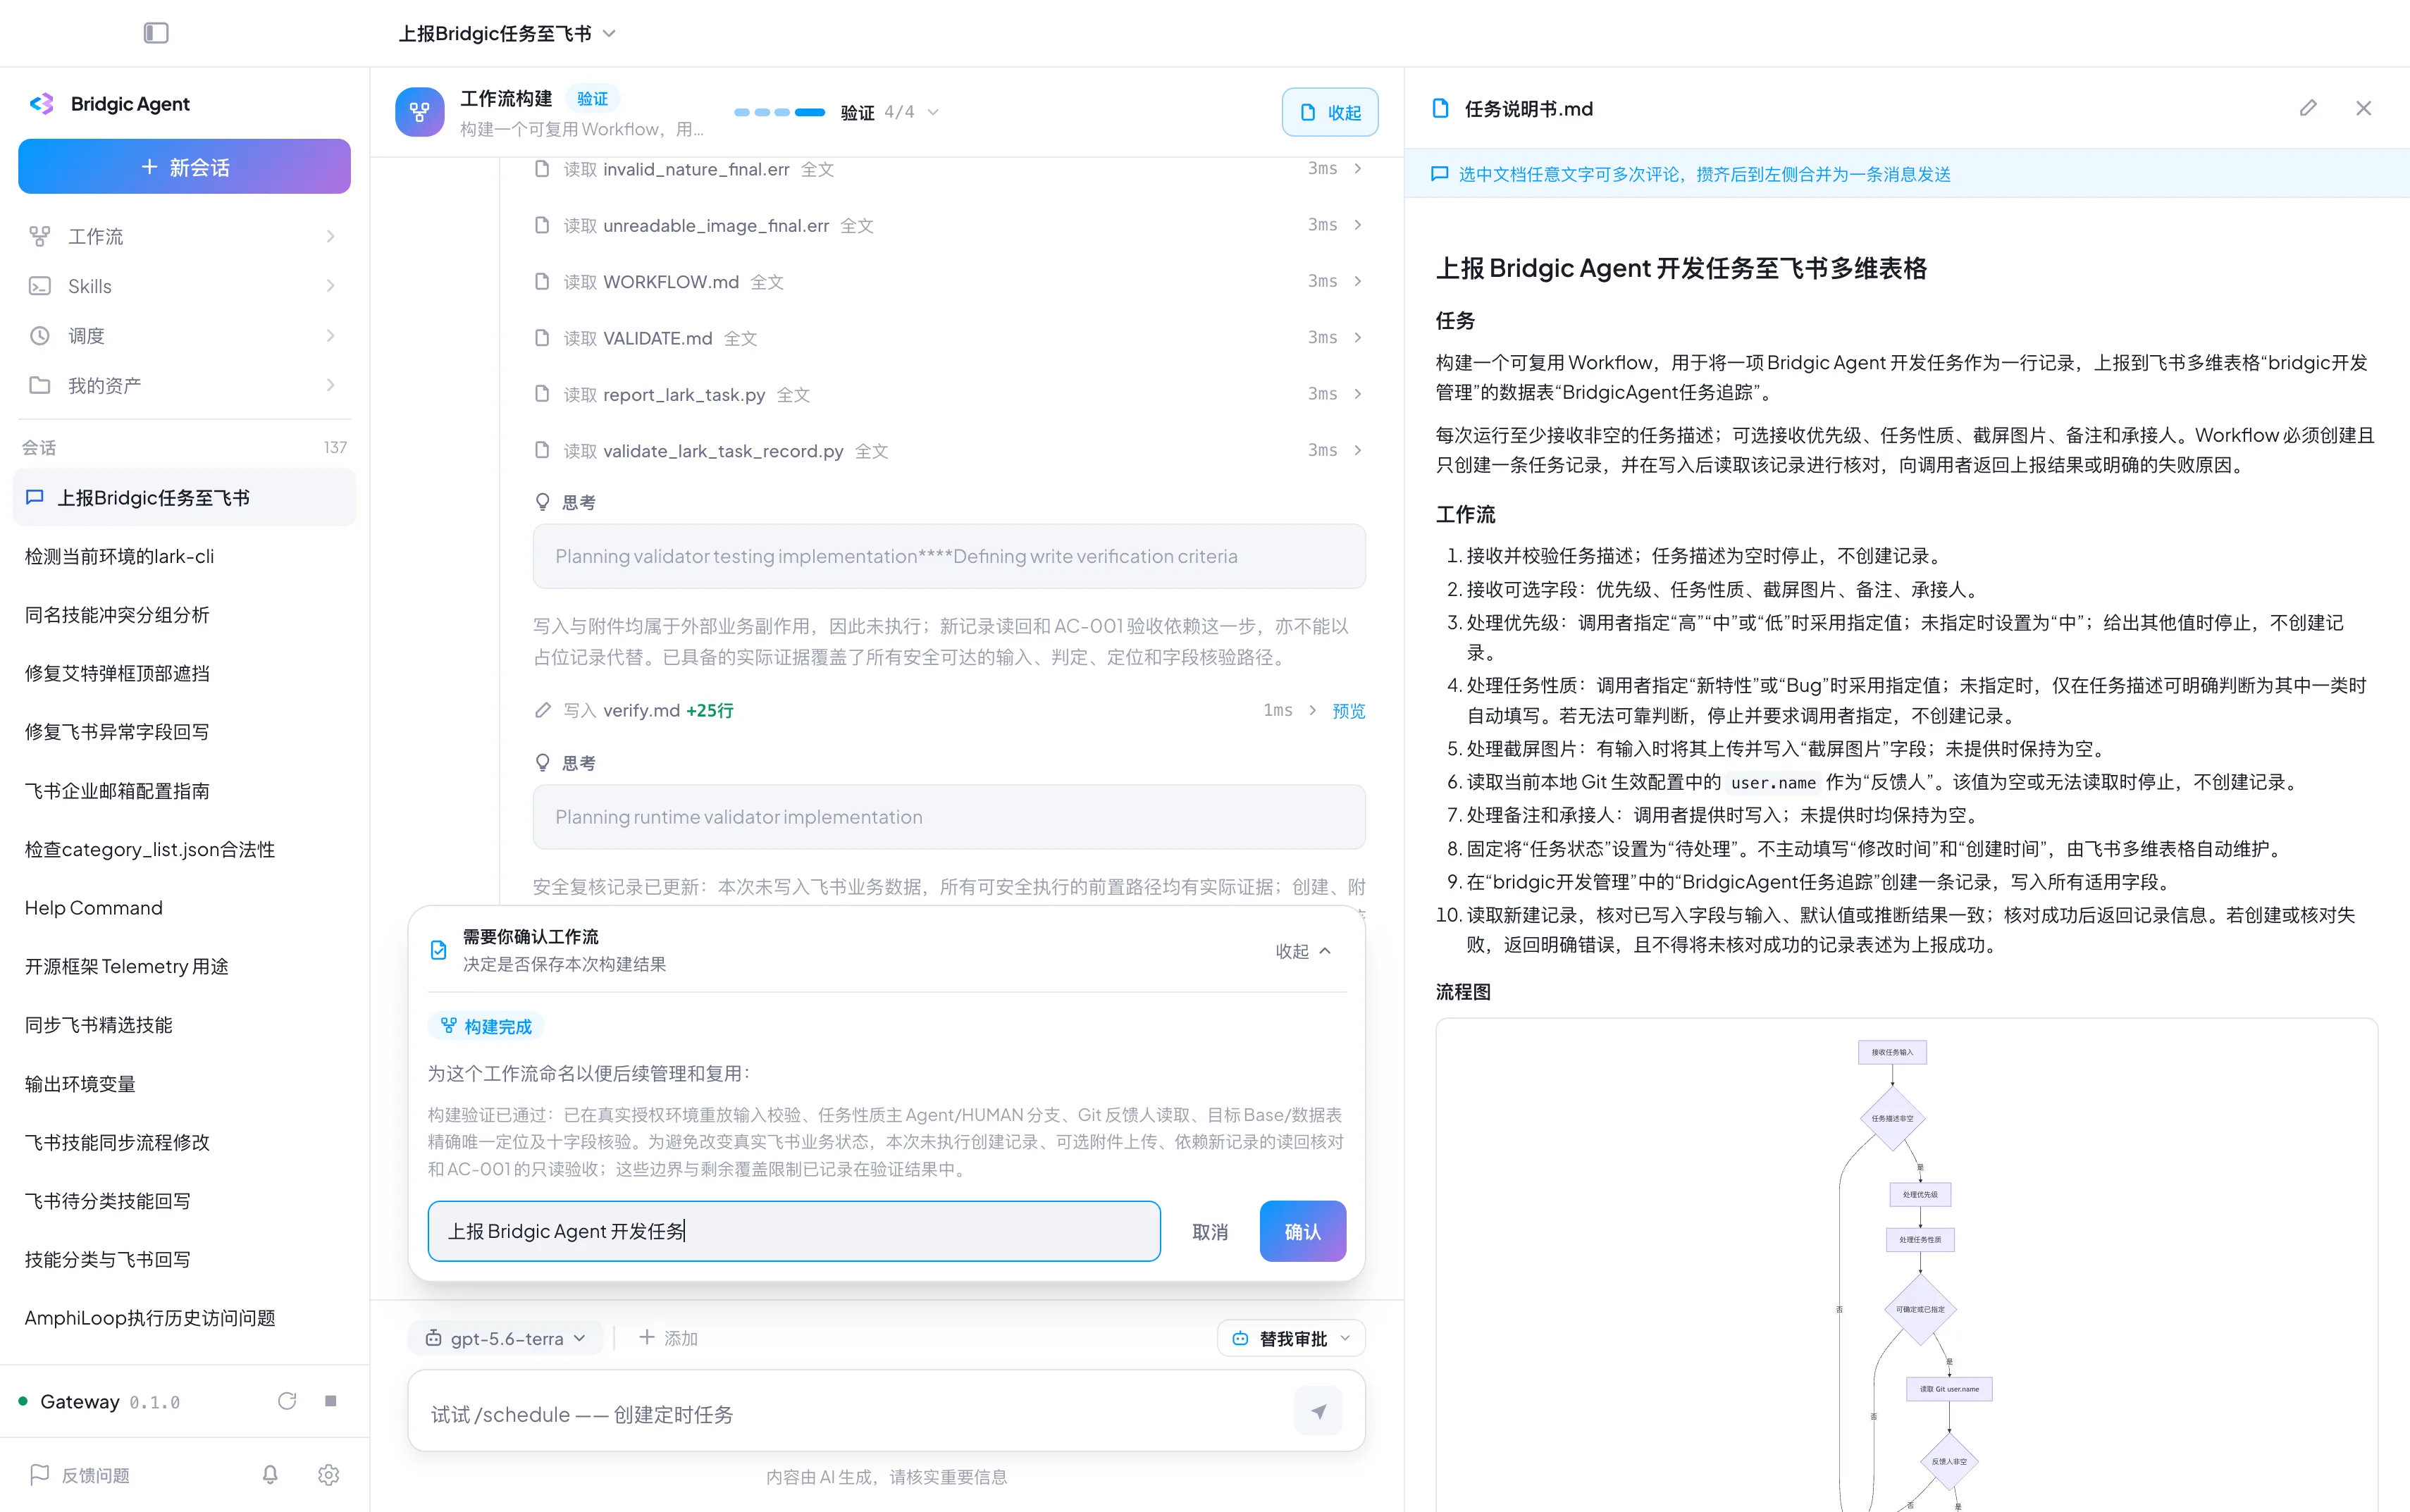Image resolution: width=2410 pixels, height=1512 pixels.
Task: Click the validate_lark_task_record.py file icon
Action: pyautogui.click(x=542, y=450)
